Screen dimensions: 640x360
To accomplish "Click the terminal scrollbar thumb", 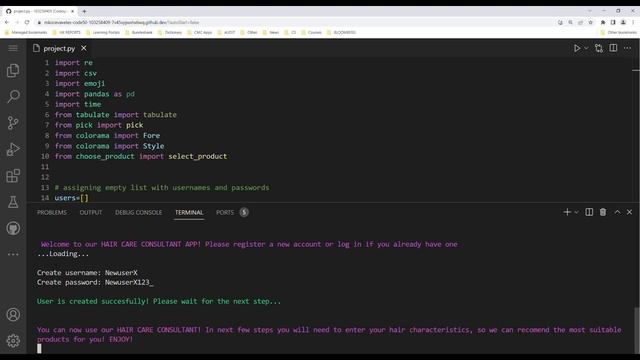I will click(x=636, y=330).
